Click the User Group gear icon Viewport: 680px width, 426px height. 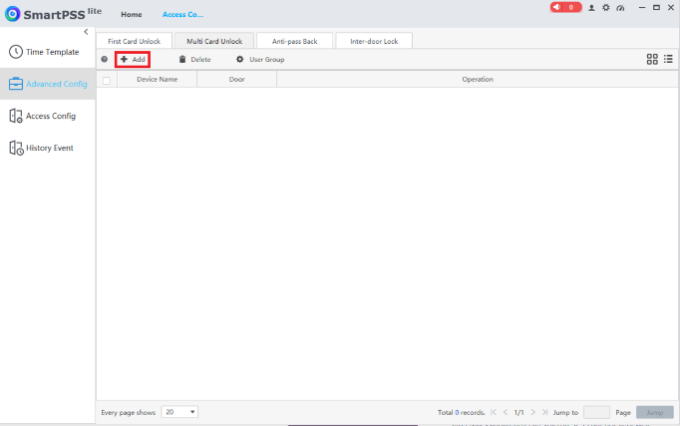point(240,59)
